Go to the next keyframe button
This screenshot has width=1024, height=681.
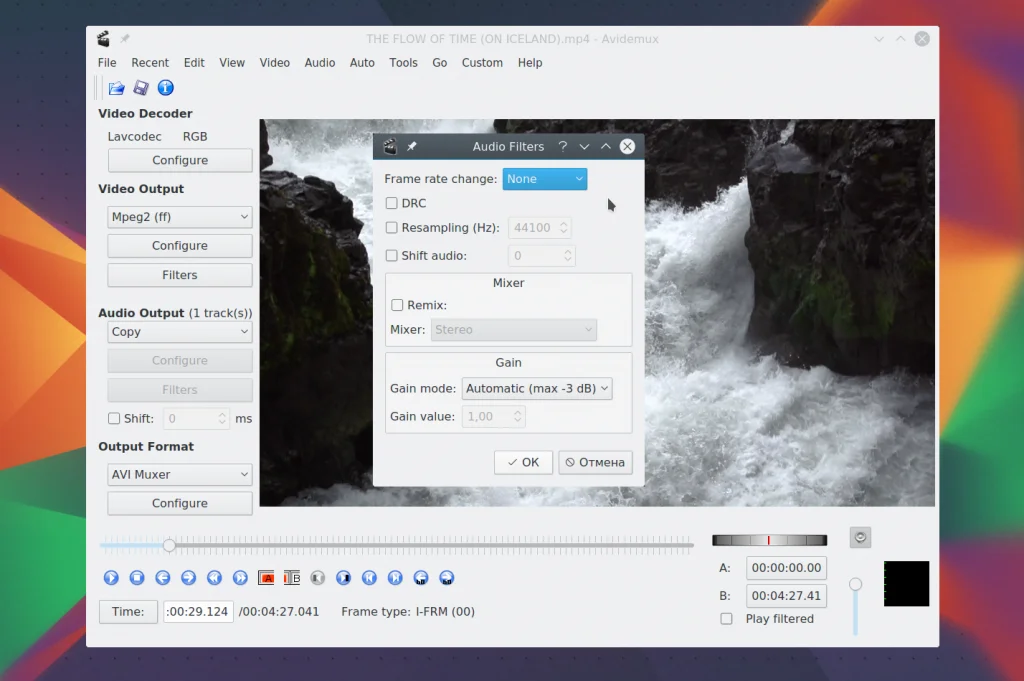coord(240,577)
